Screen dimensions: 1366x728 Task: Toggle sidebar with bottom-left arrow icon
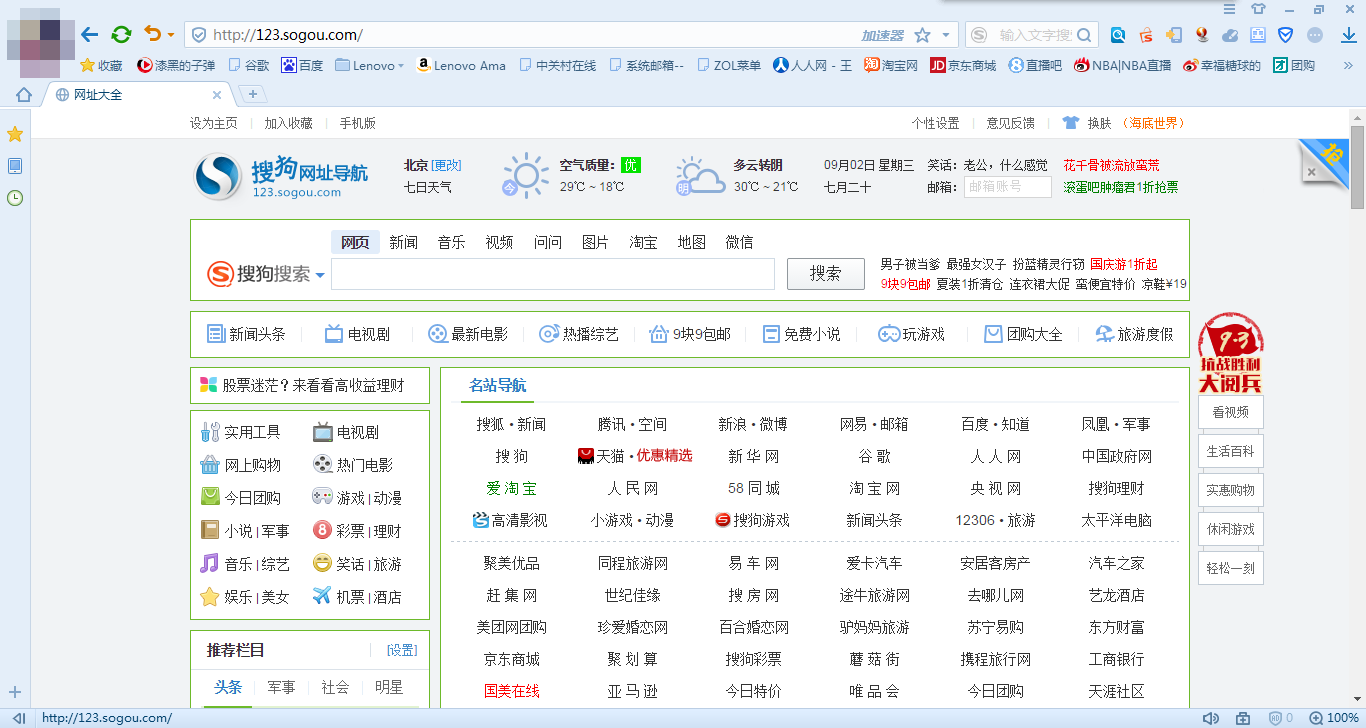tap(18, 718)
